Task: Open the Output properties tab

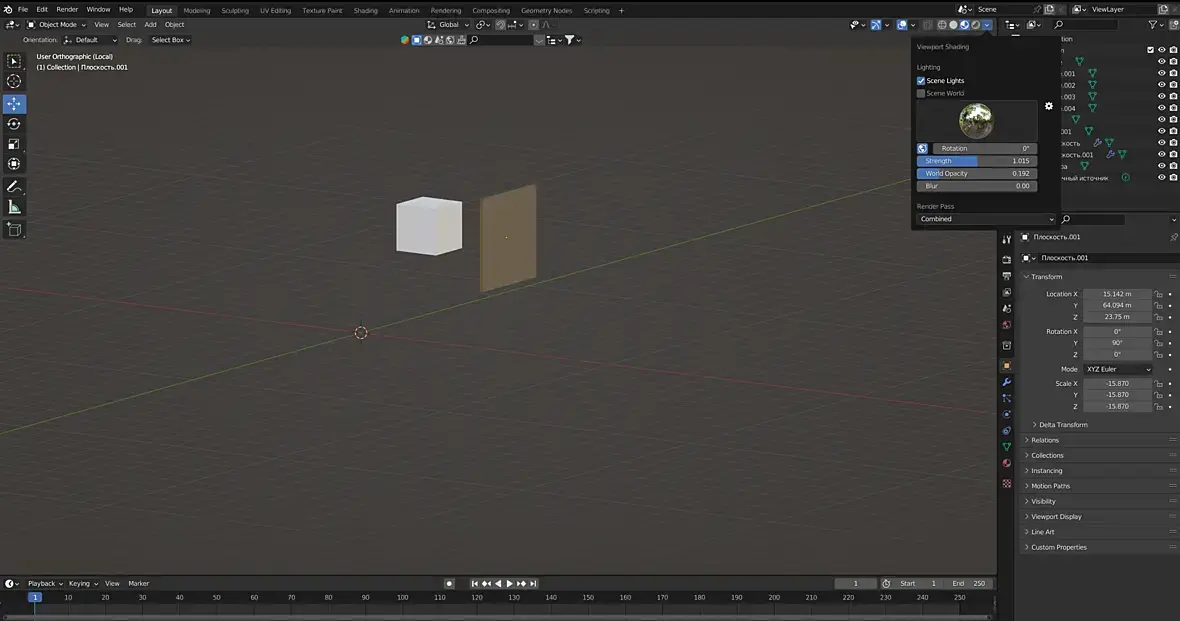Action: [x=1007, y=276]
